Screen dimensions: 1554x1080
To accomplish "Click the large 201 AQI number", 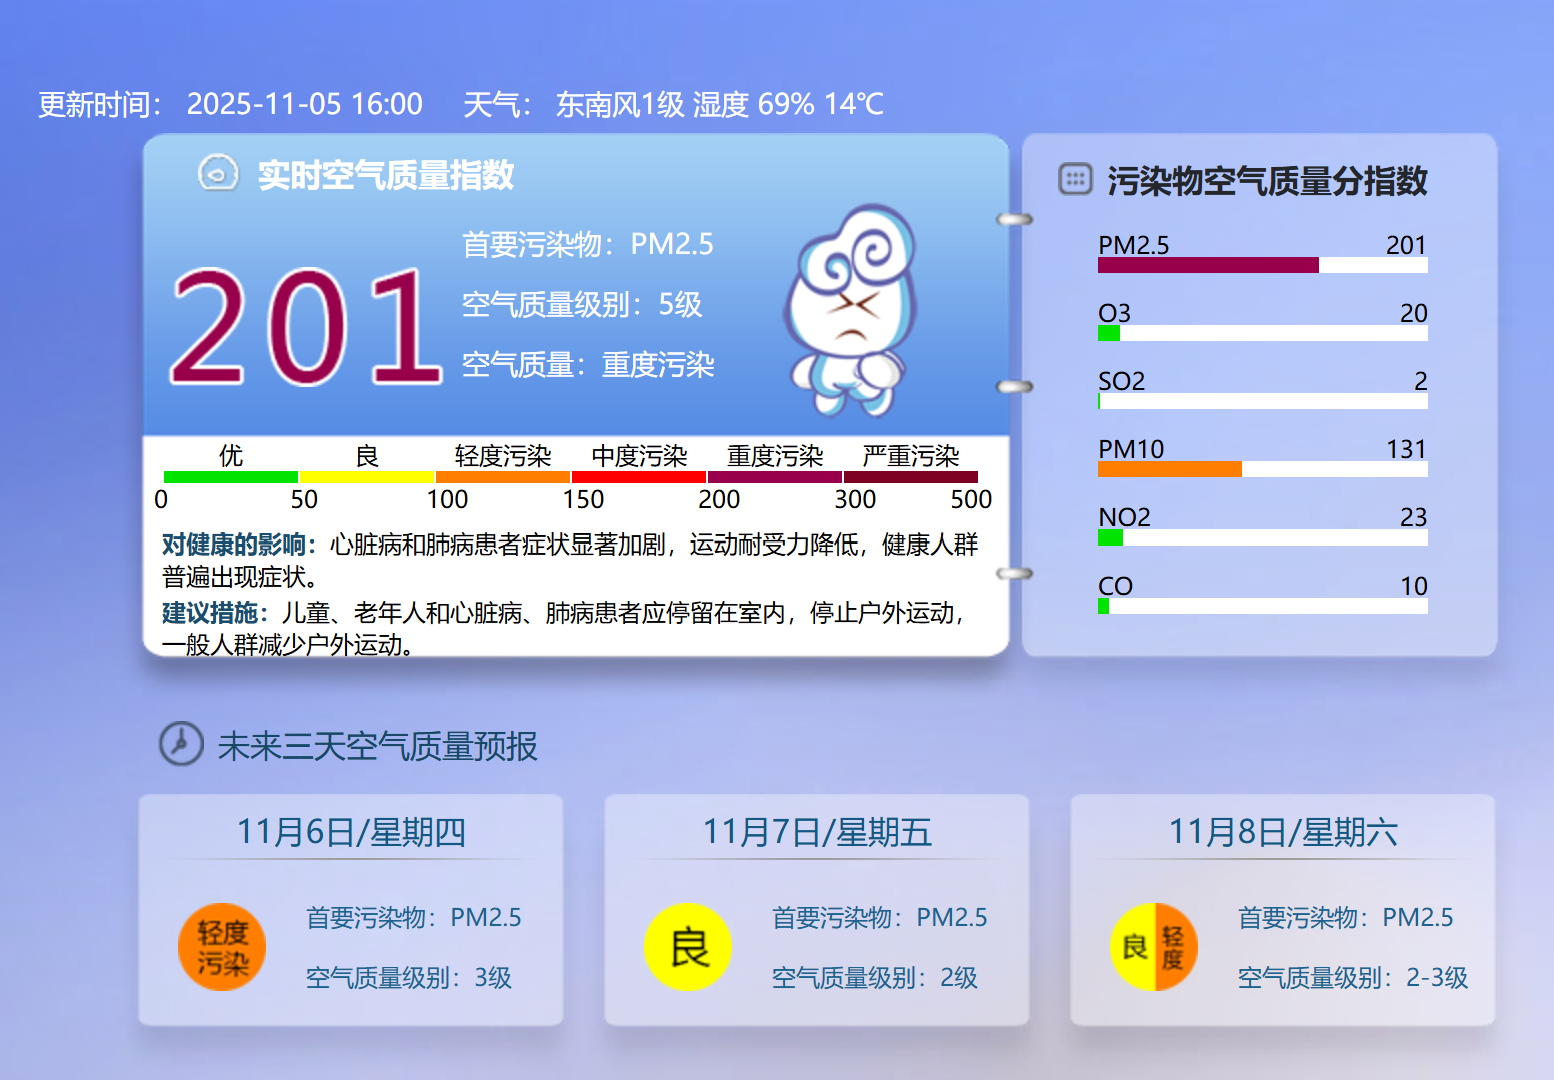I will coord(305,328).
